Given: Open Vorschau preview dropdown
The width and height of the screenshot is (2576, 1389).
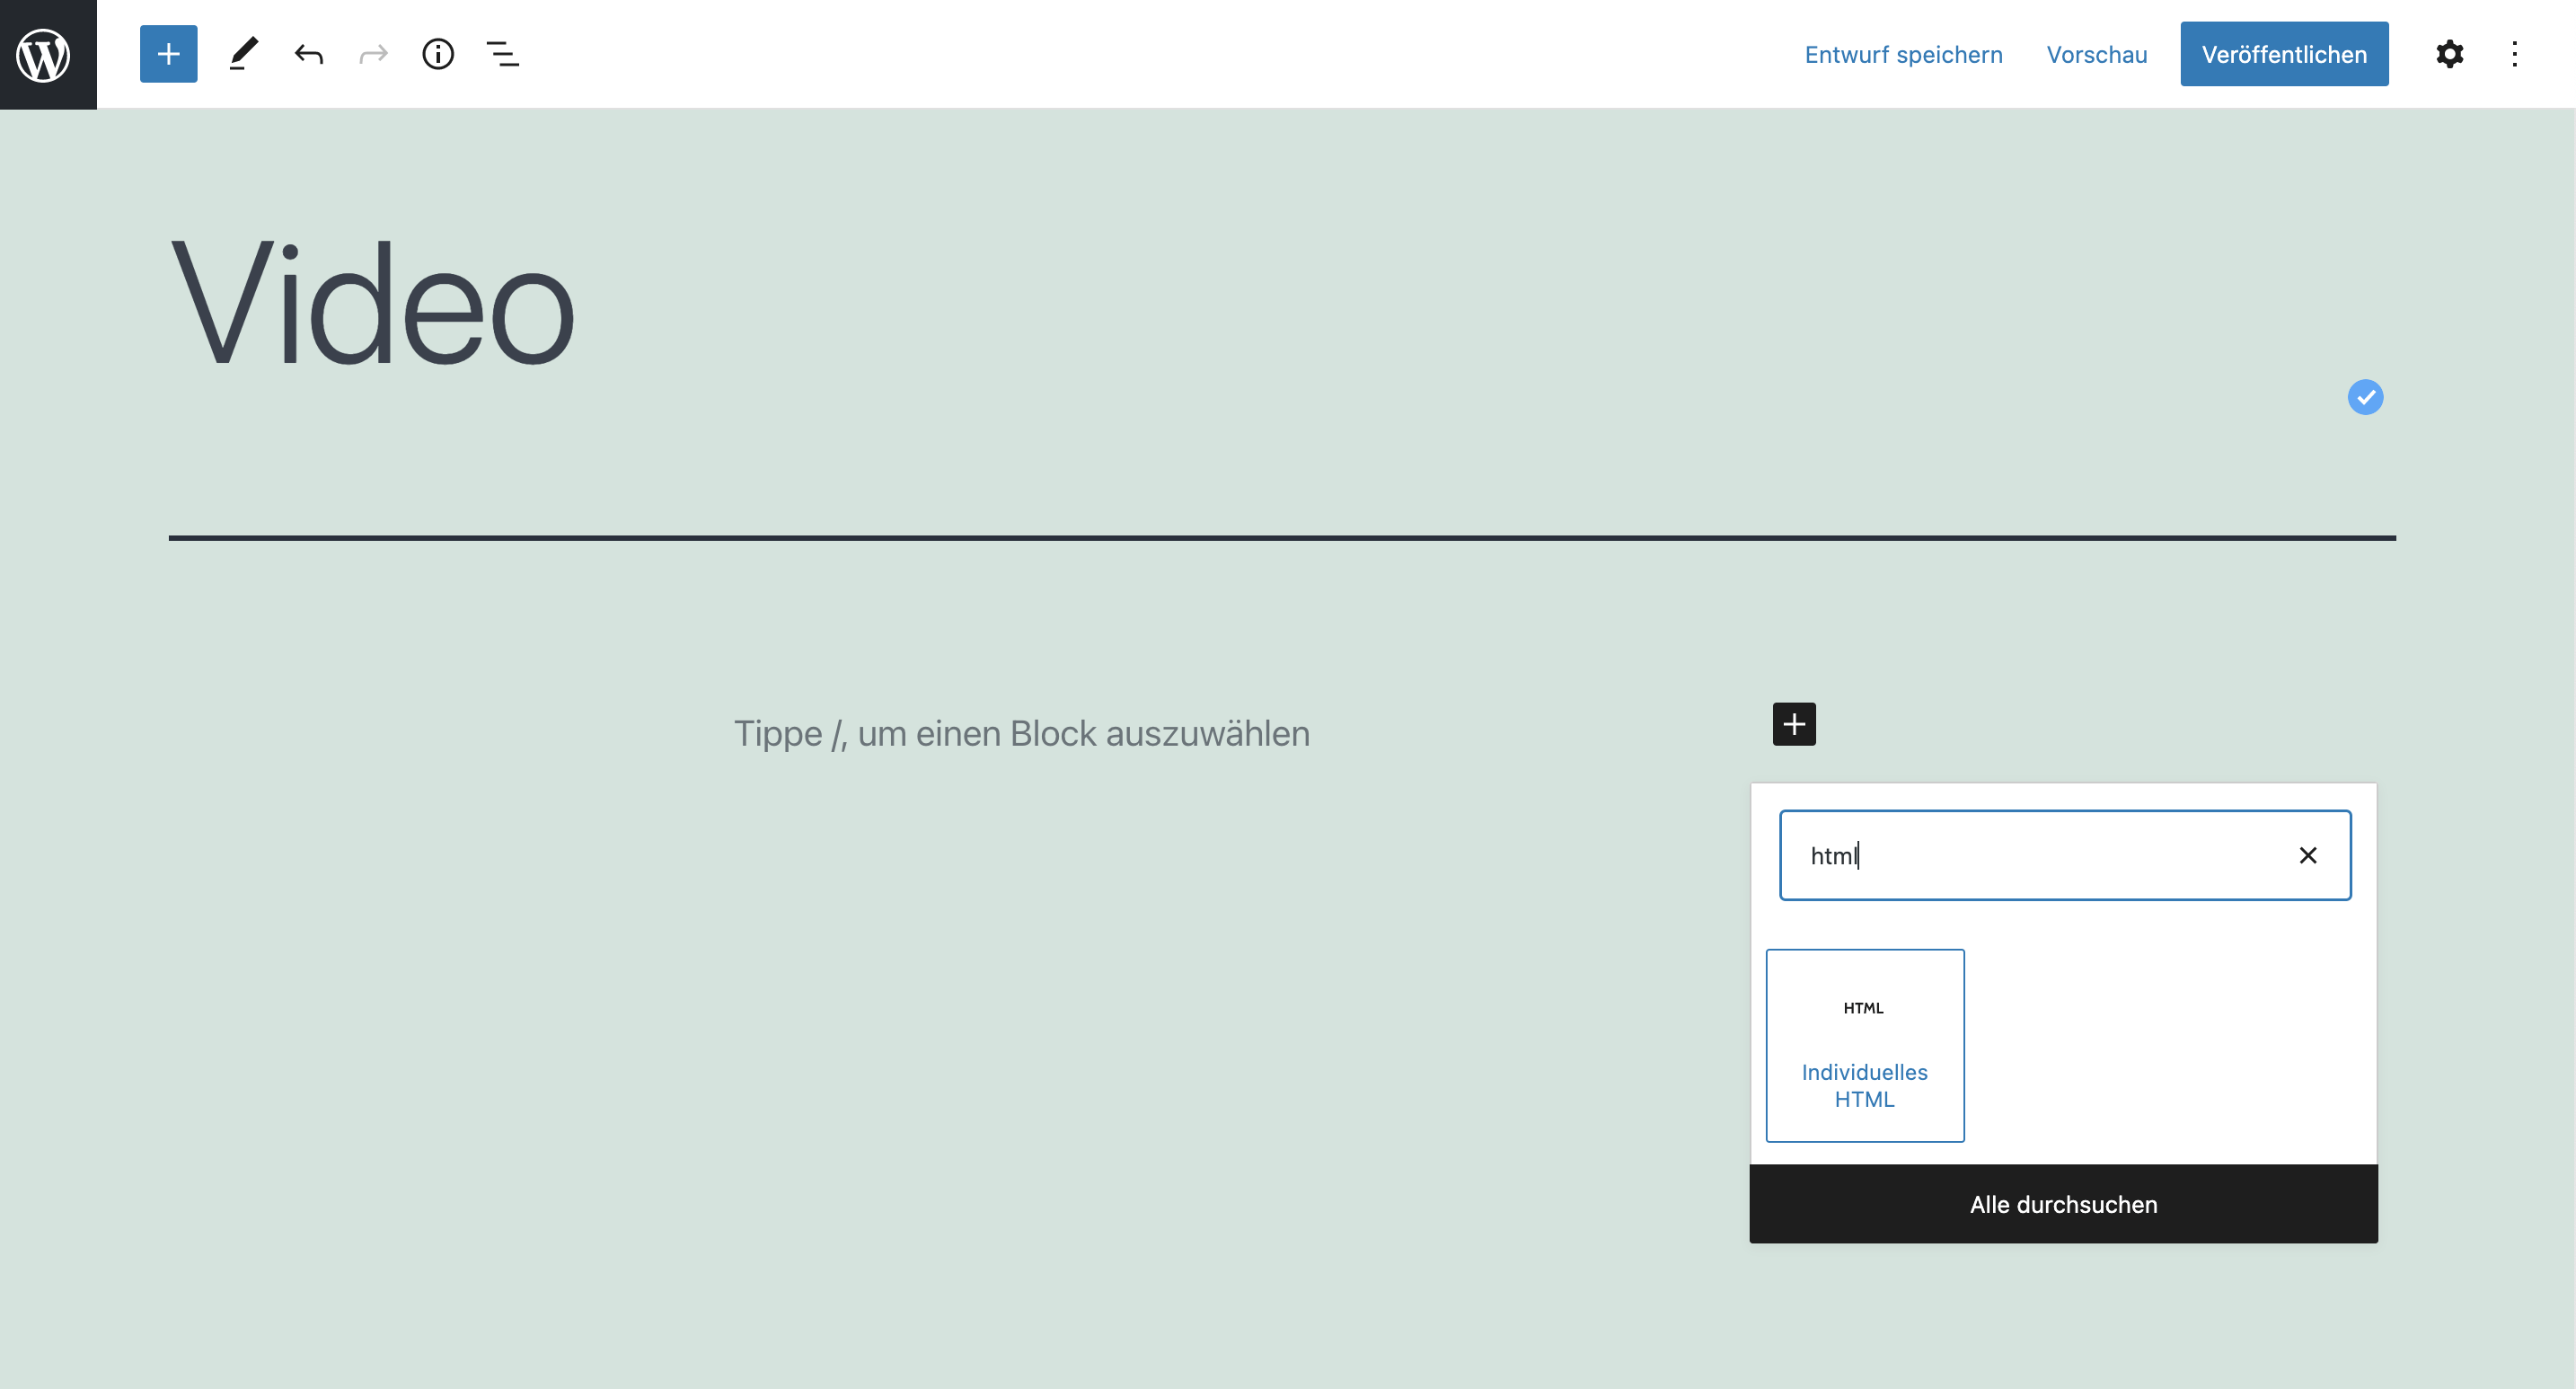Looking at the screenshot, I should [2096, 54].
